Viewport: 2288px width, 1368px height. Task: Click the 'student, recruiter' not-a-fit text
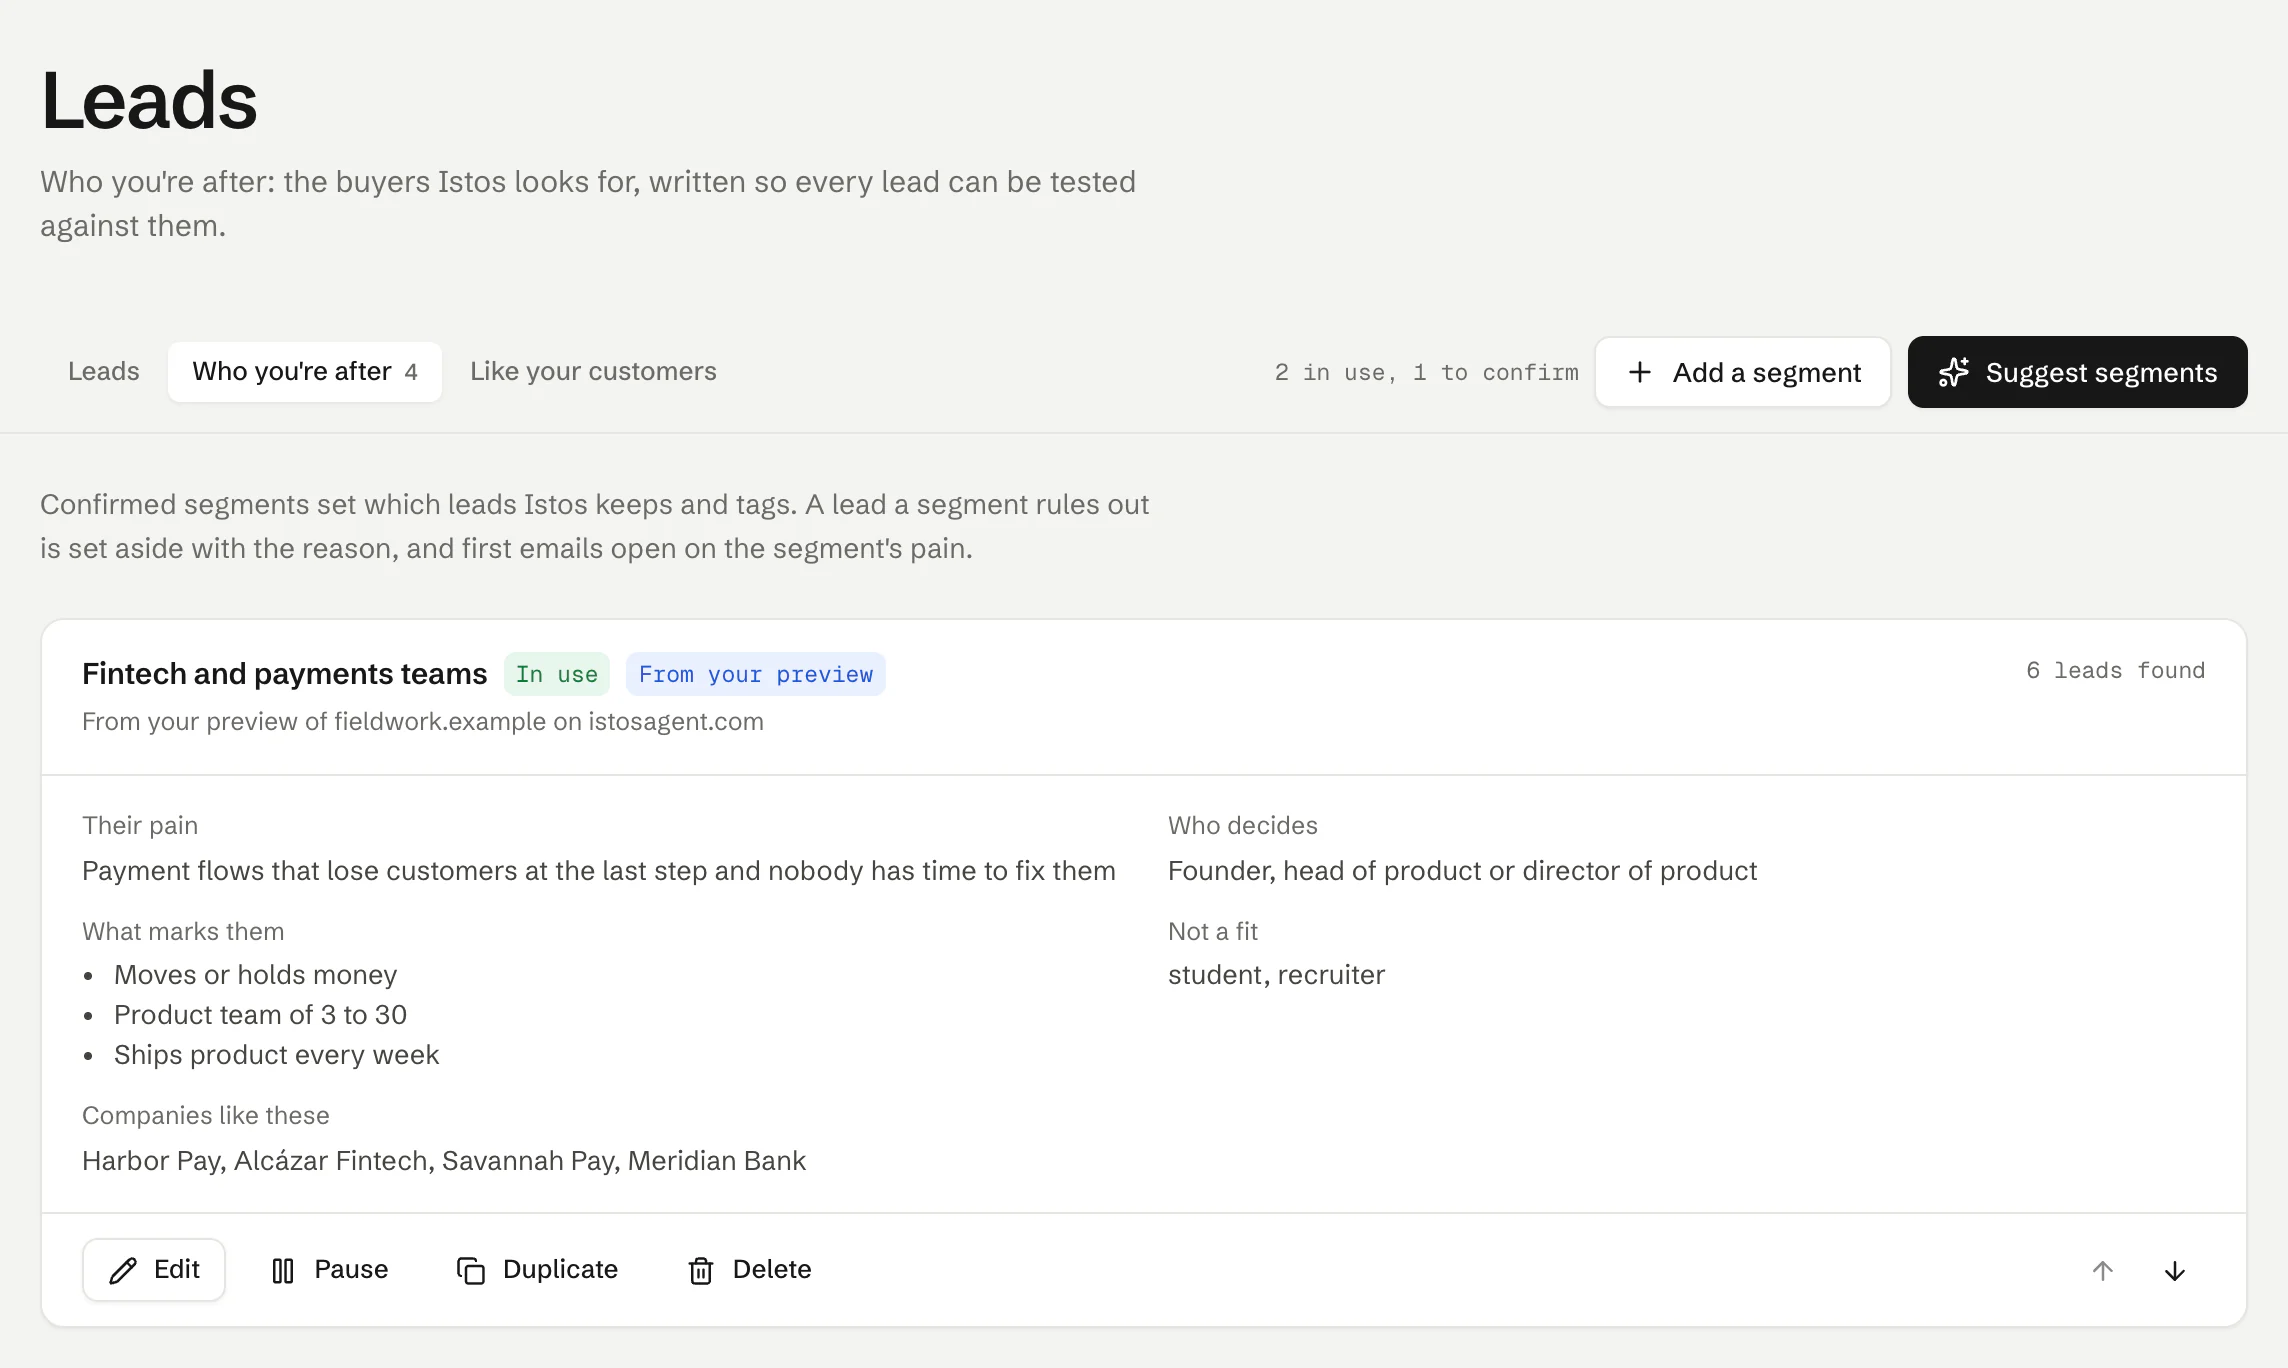coord(1276,975)
